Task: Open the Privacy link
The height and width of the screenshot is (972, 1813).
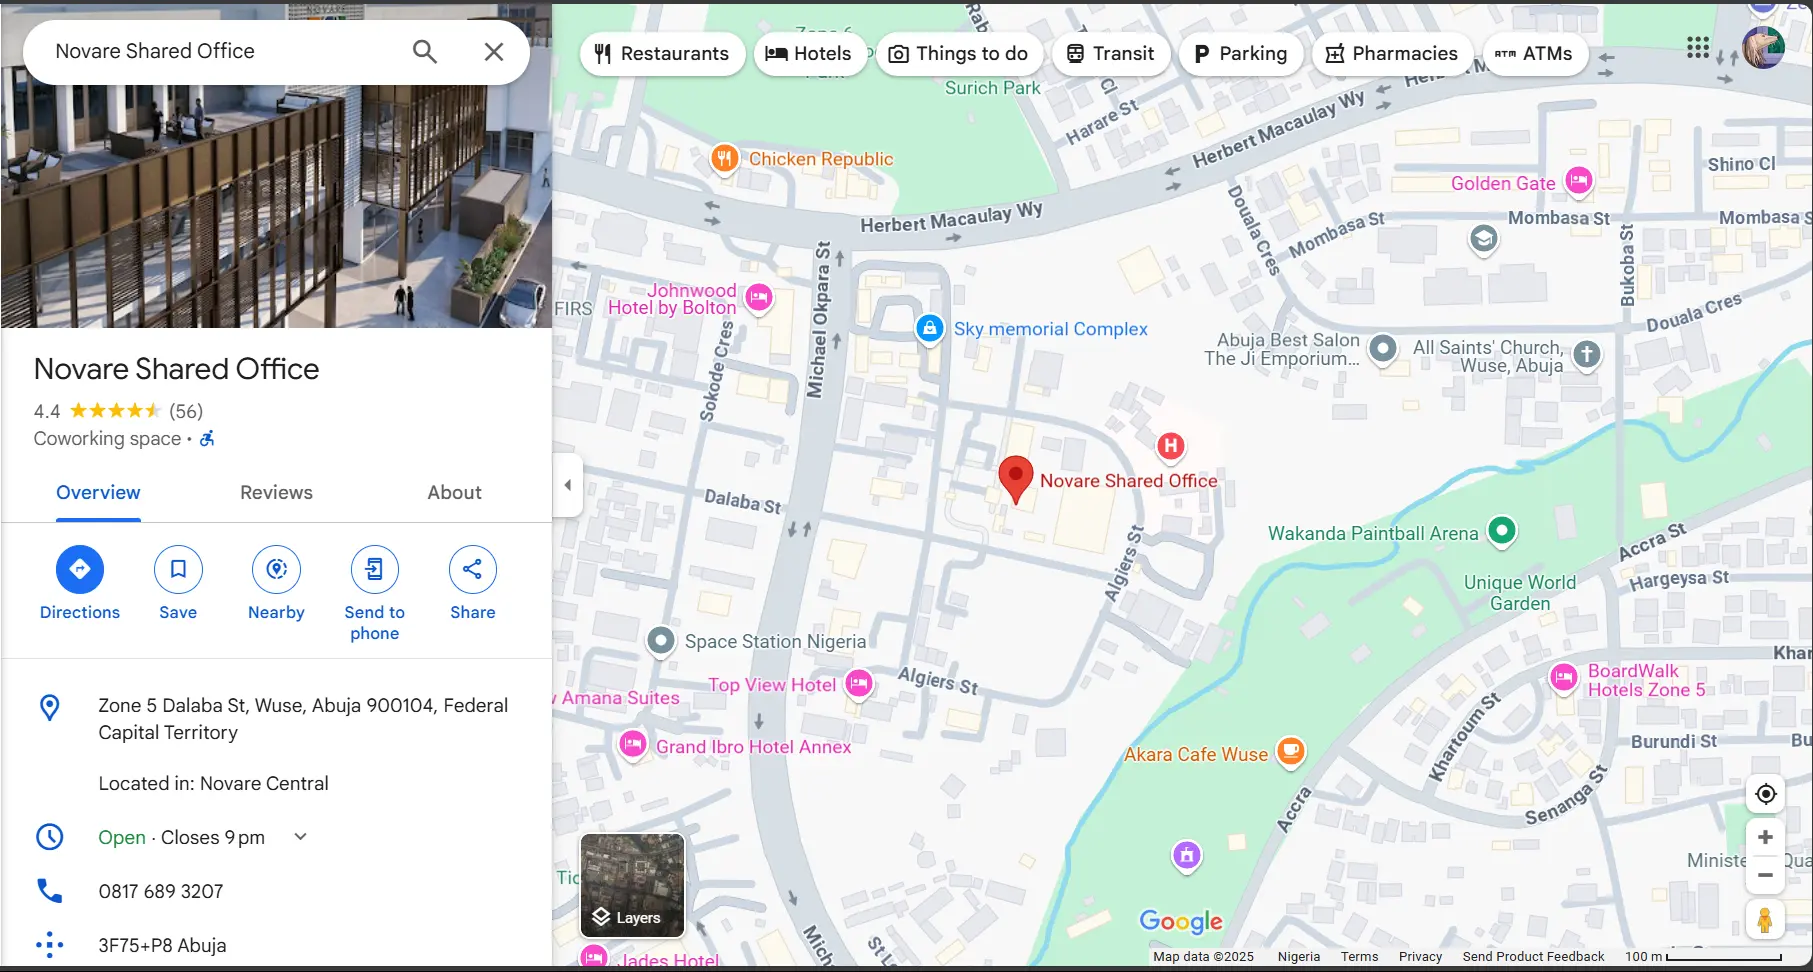Action: [x=1421, y=956]
